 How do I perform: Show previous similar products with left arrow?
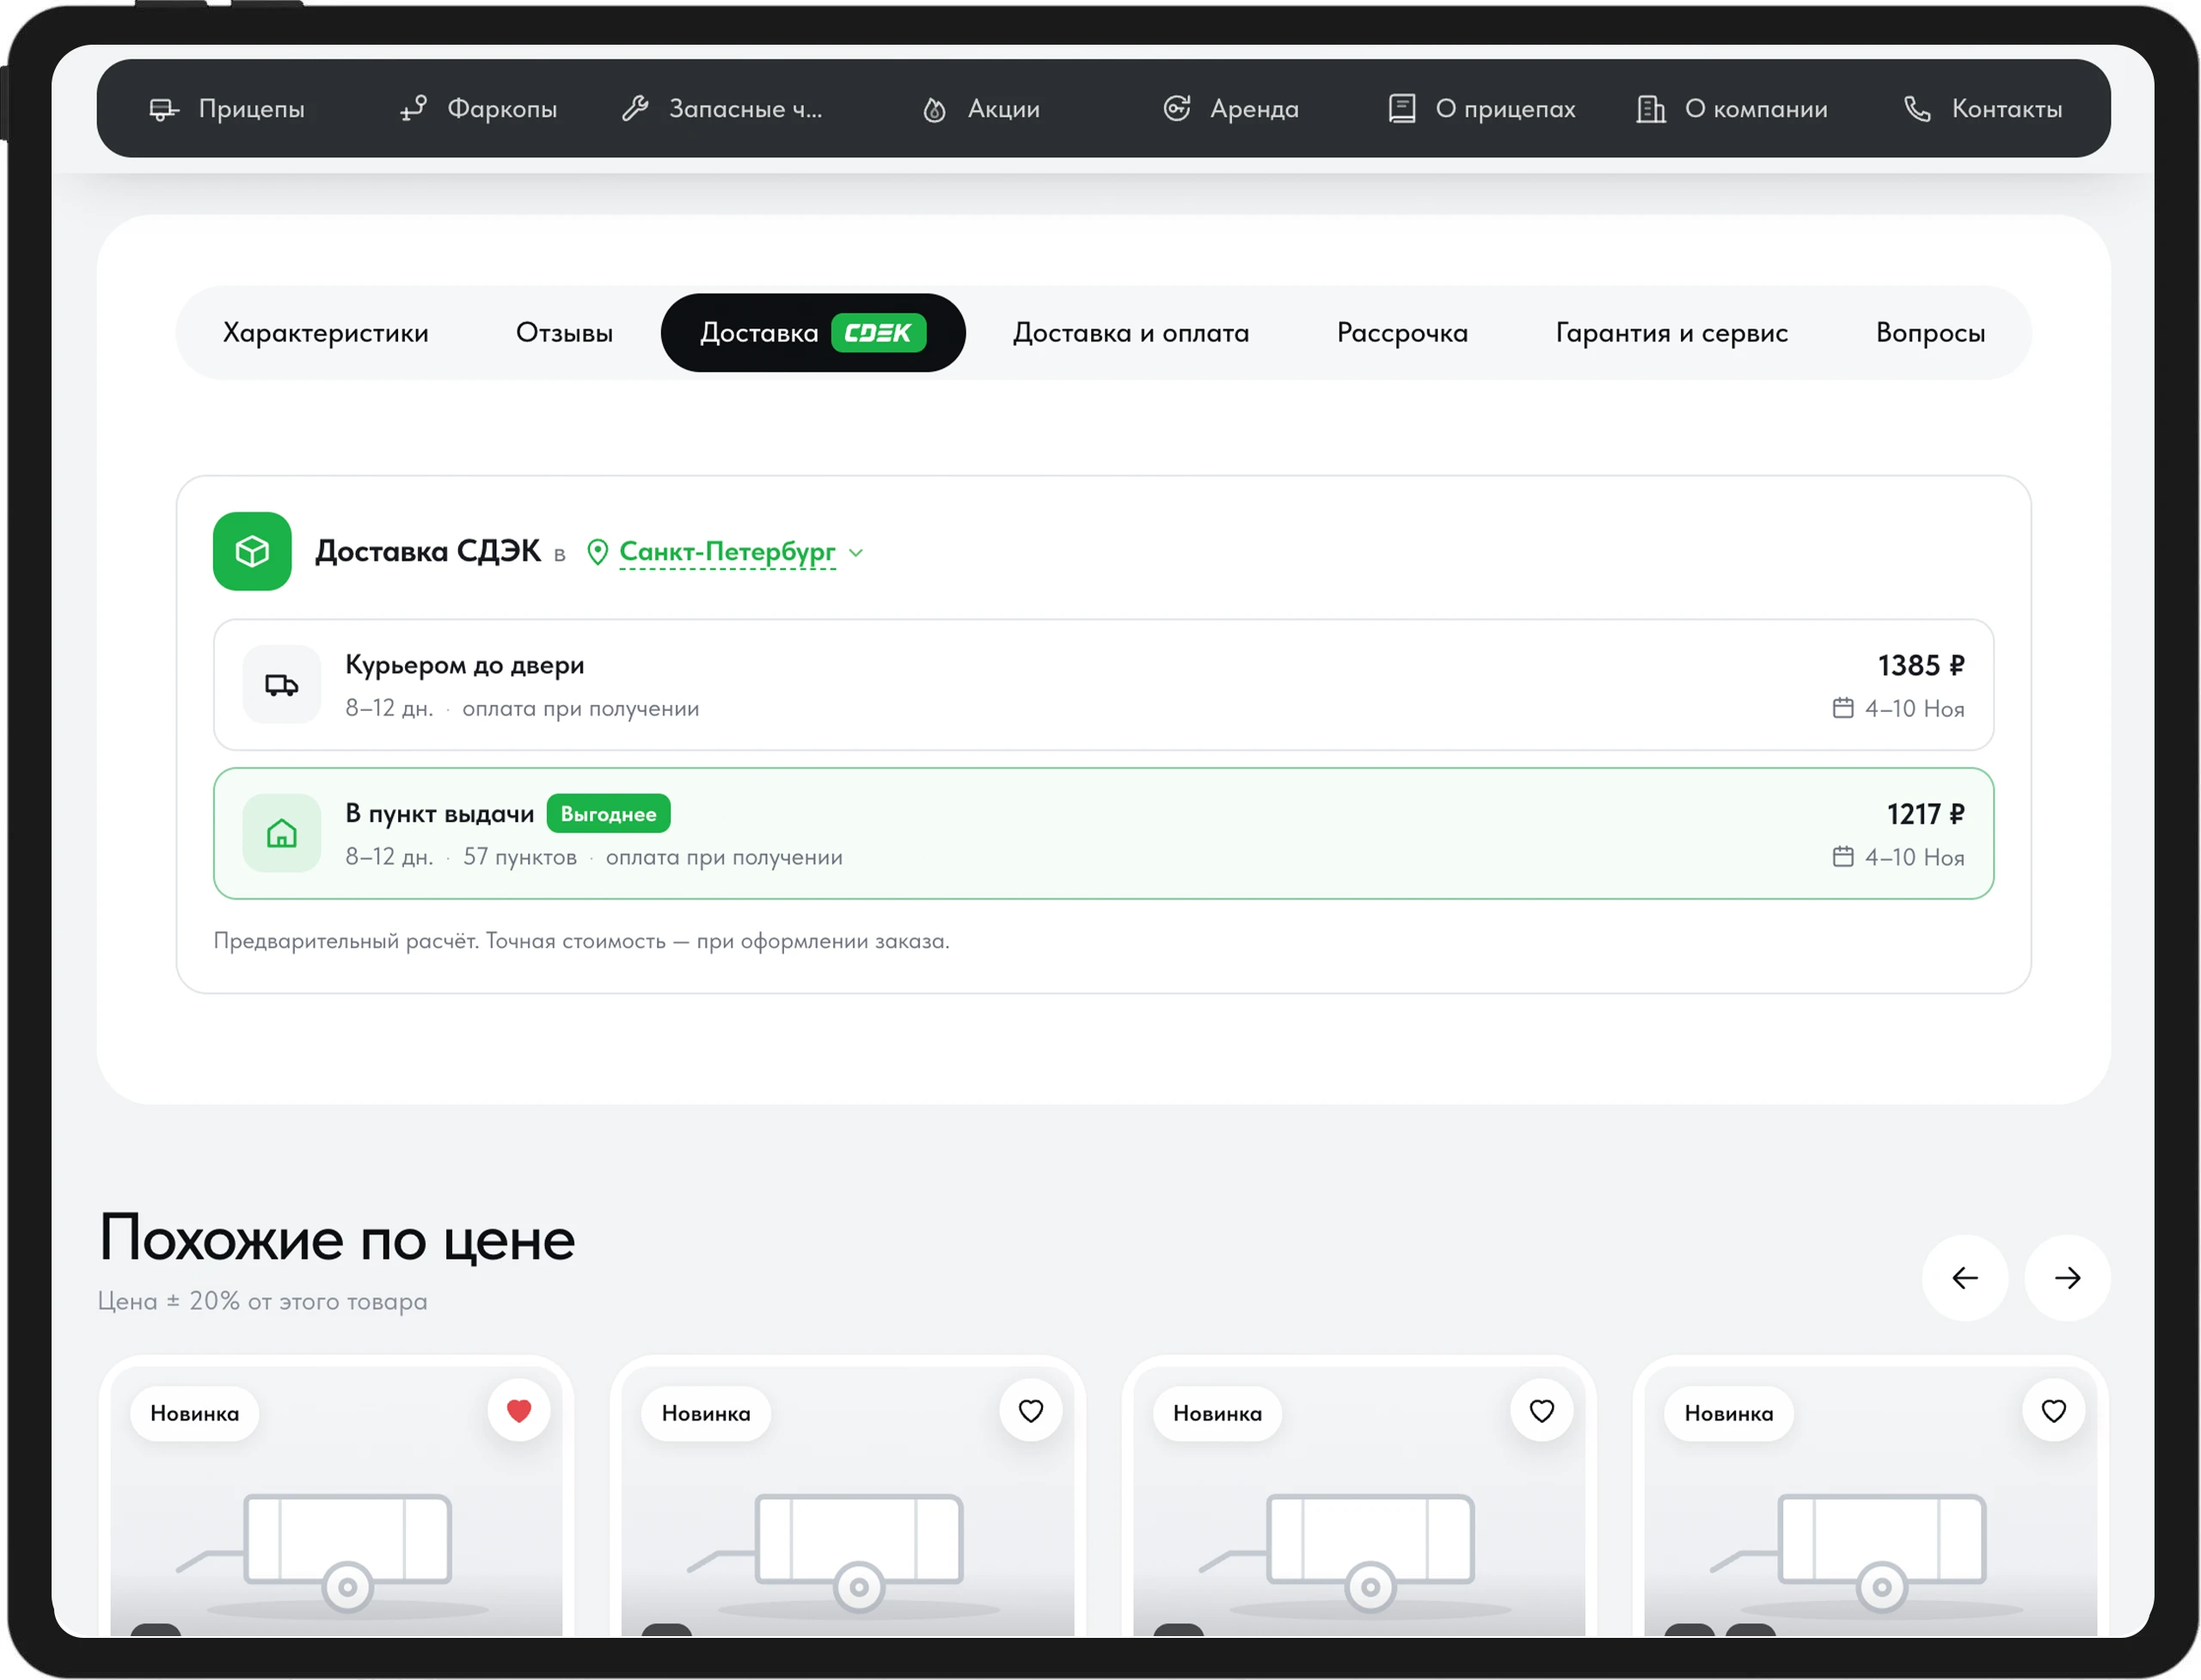[1965, 1278]
